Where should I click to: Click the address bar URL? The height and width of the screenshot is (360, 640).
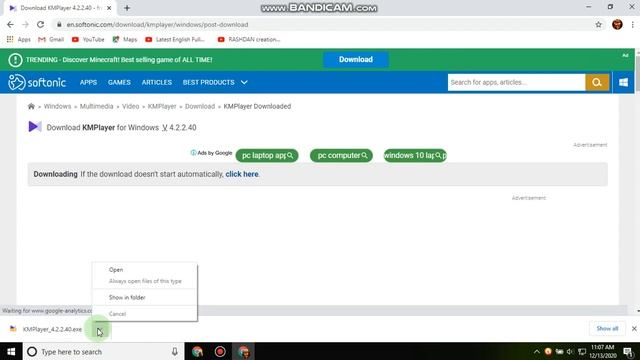(157, 24)
